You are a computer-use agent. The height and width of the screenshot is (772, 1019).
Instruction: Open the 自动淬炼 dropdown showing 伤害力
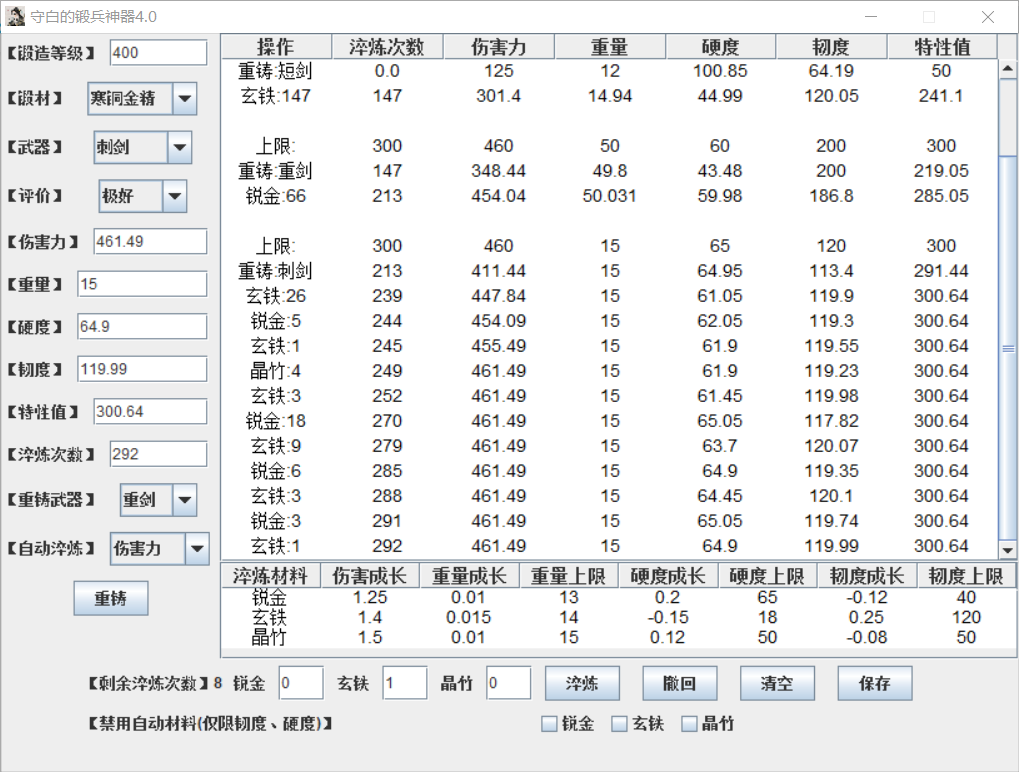coord(197,548)
